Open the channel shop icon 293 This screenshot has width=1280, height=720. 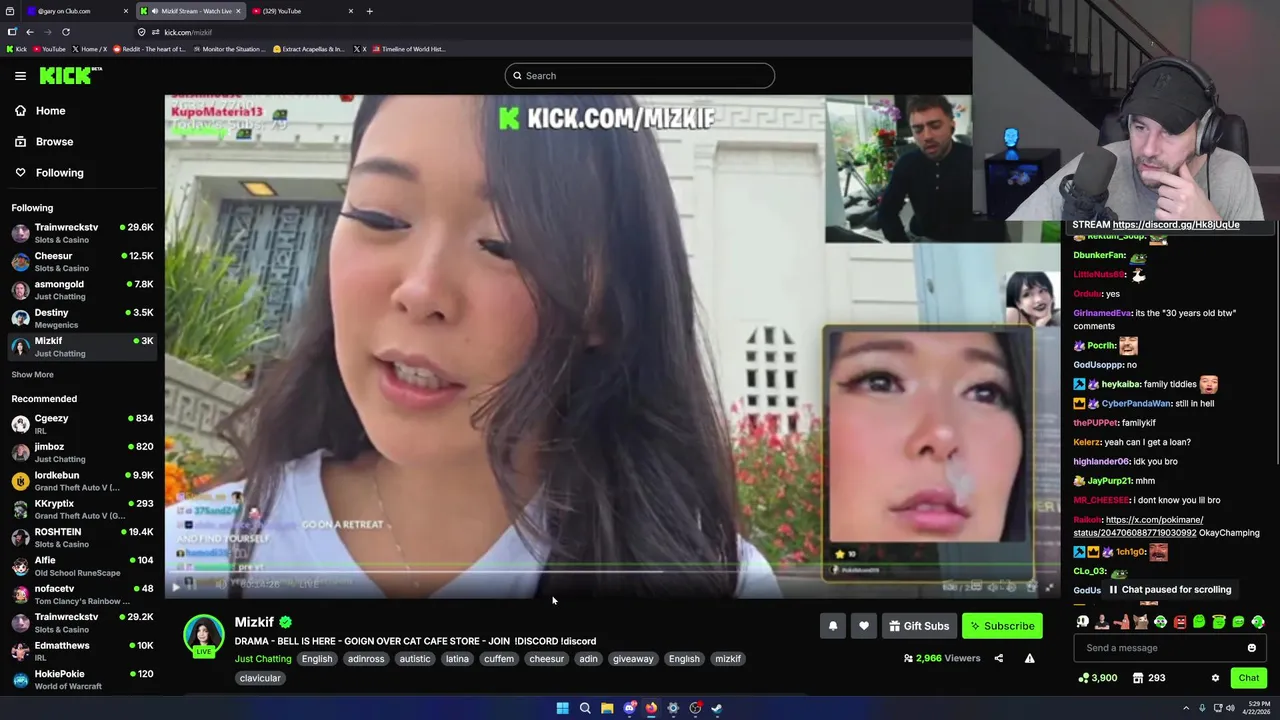click(x=1148, y=678)
